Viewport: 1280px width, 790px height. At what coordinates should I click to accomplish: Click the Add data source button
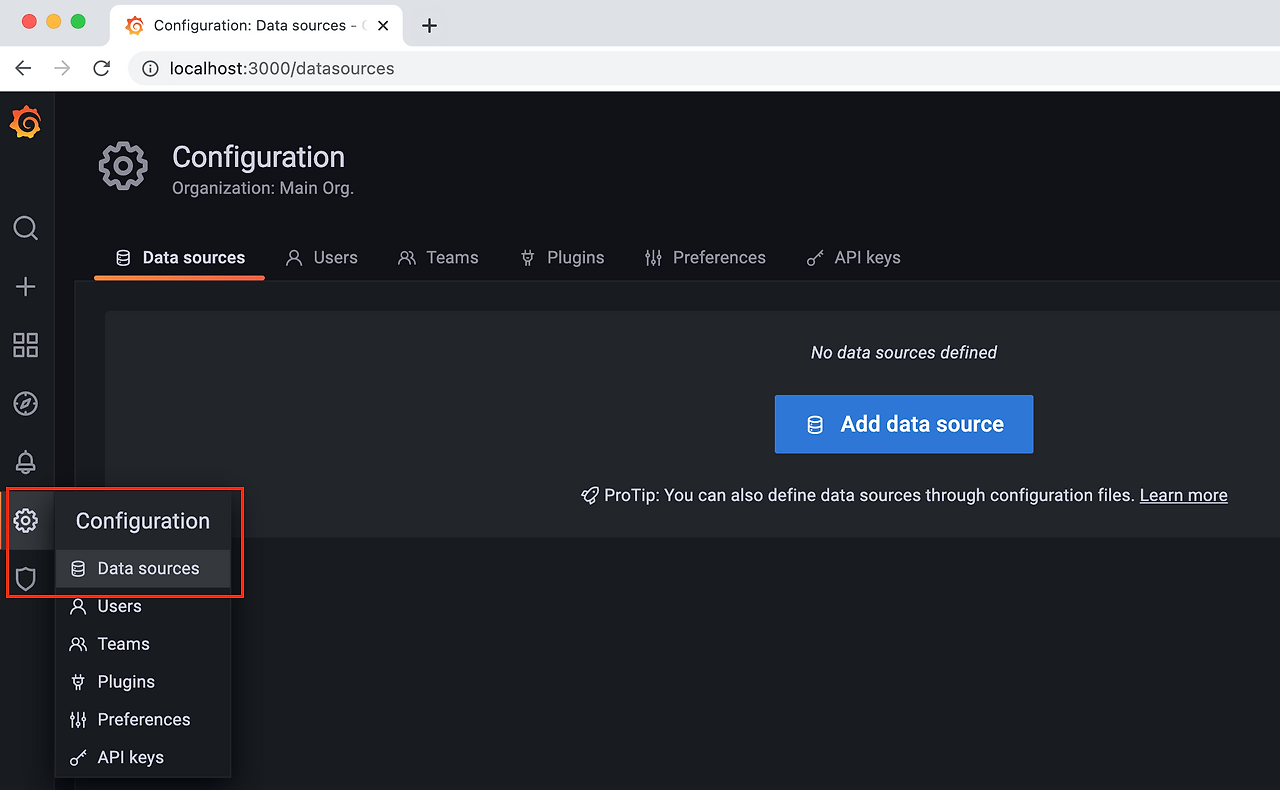pyautogui.click(x=904, y=424)
